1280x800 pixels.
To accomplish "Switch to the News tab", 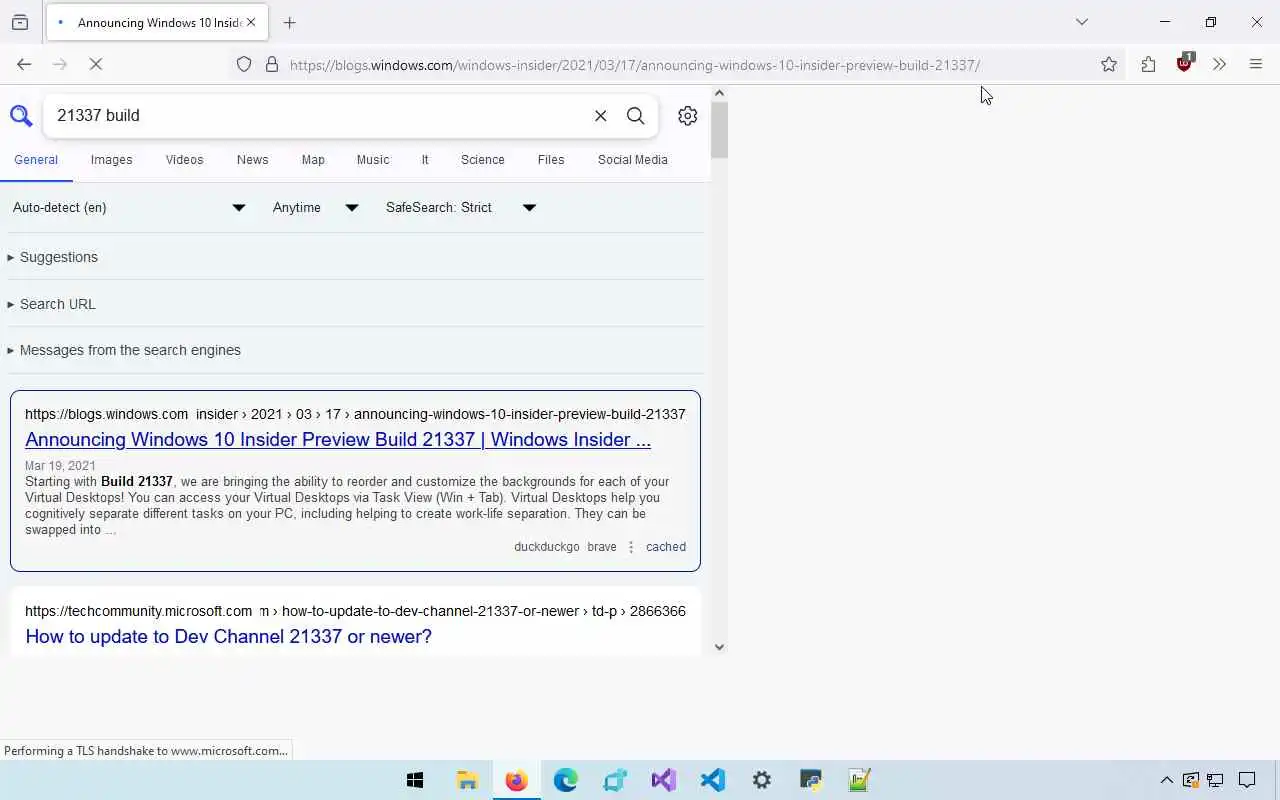I will (x=252, y=160).
